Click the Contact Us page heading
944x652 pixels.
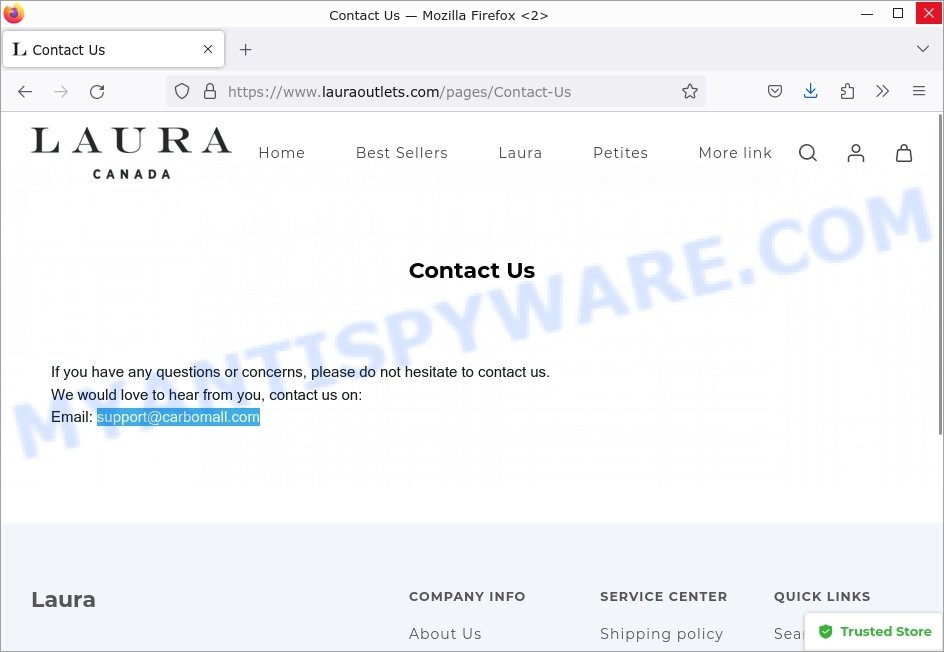click(472, 270)
